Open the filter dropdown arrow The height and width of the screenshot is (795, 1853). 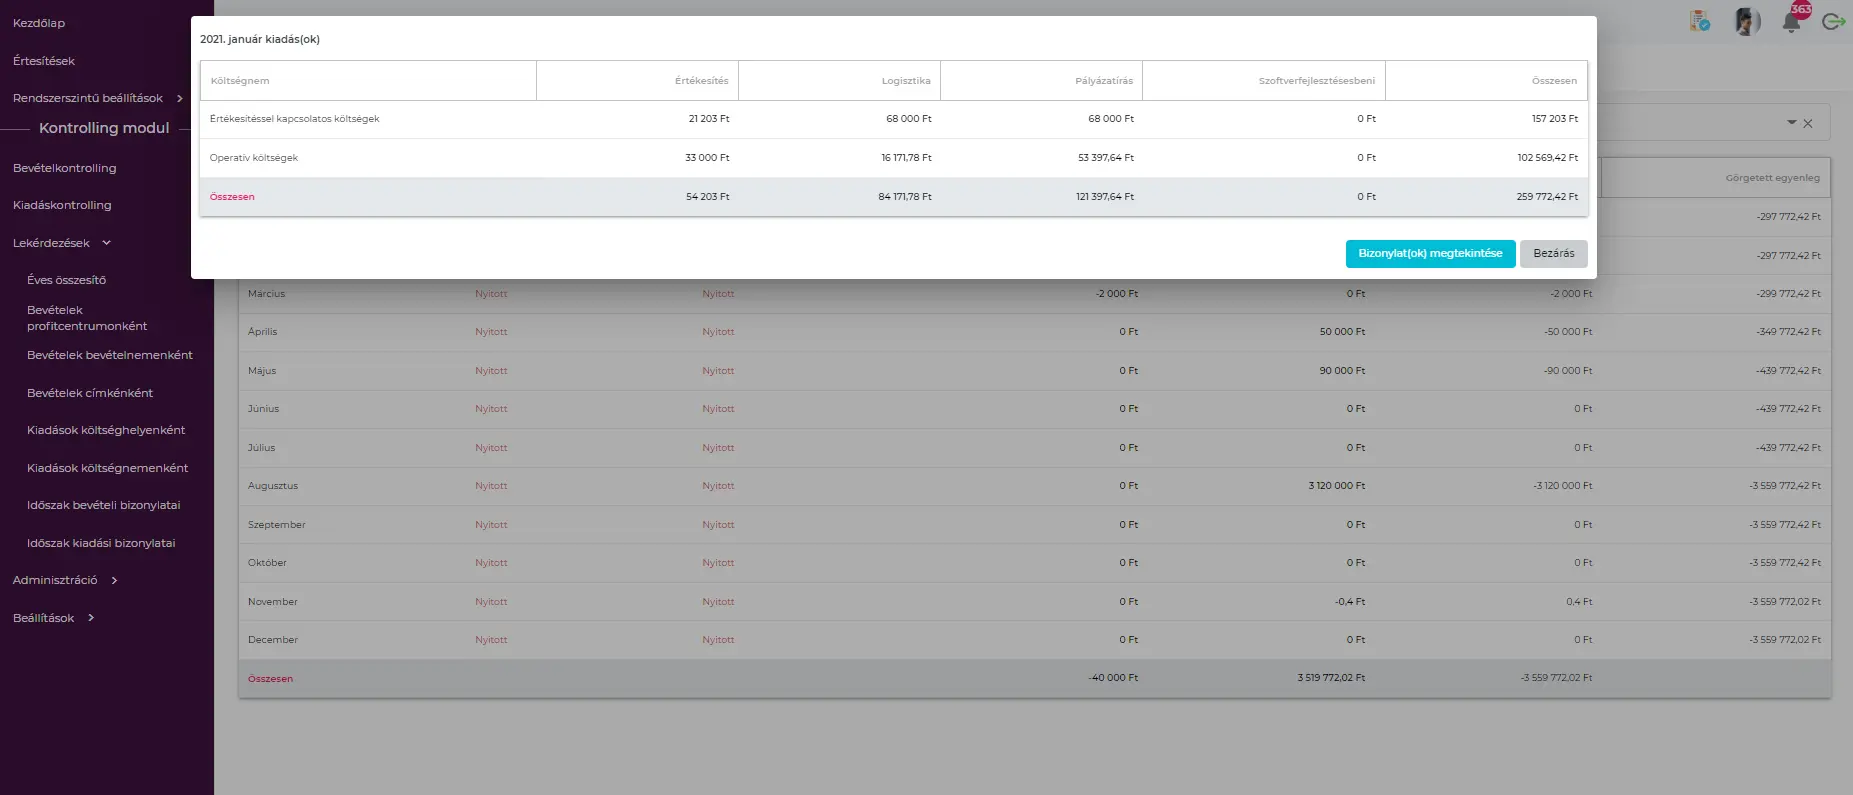point(1791,123)
